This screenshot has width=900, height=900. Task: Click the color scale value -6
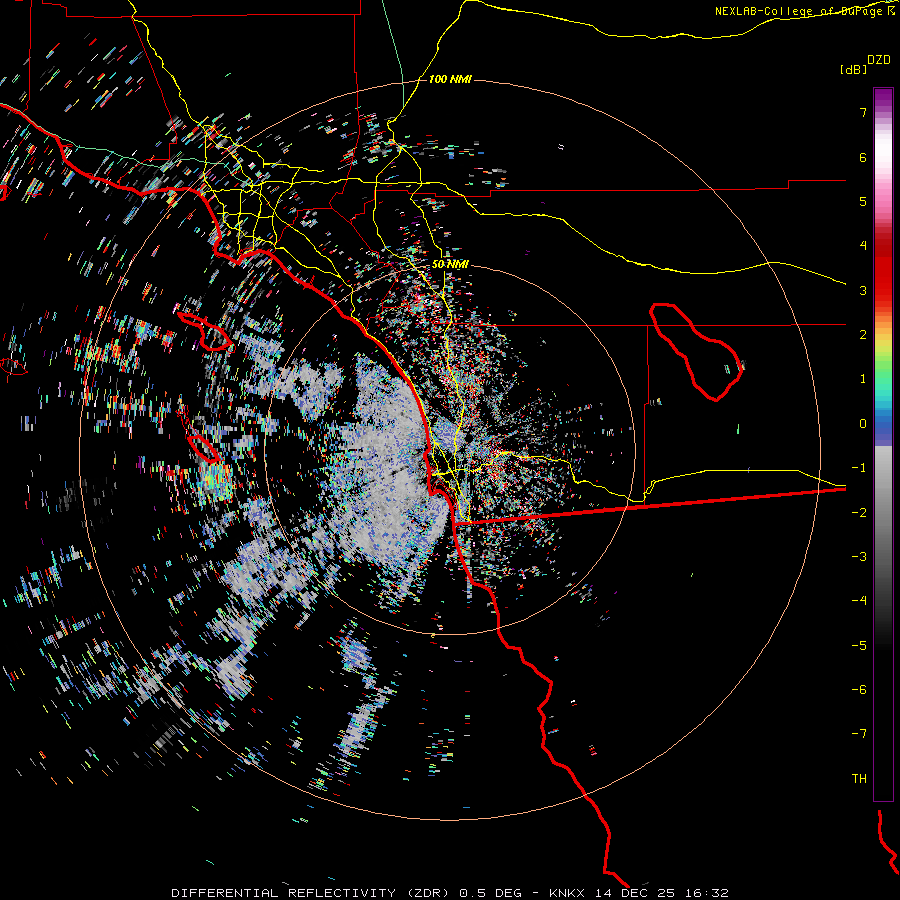pos(859,690)
